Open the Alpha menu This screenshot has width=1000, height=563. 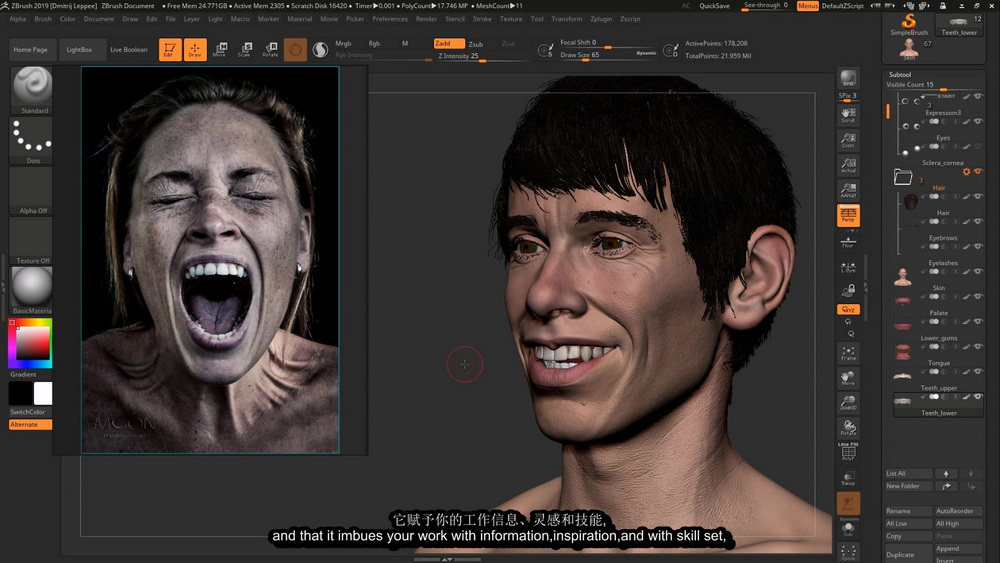(17, 19)
